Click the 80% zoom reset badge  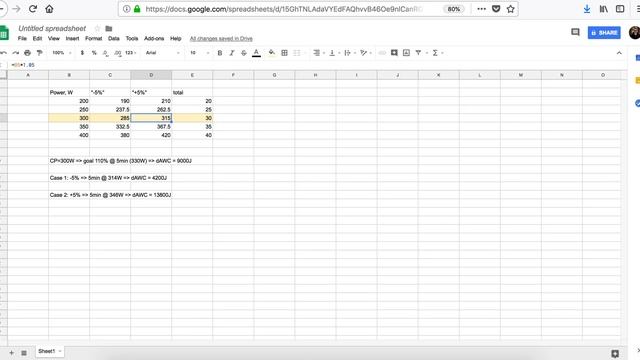[454, 9]
